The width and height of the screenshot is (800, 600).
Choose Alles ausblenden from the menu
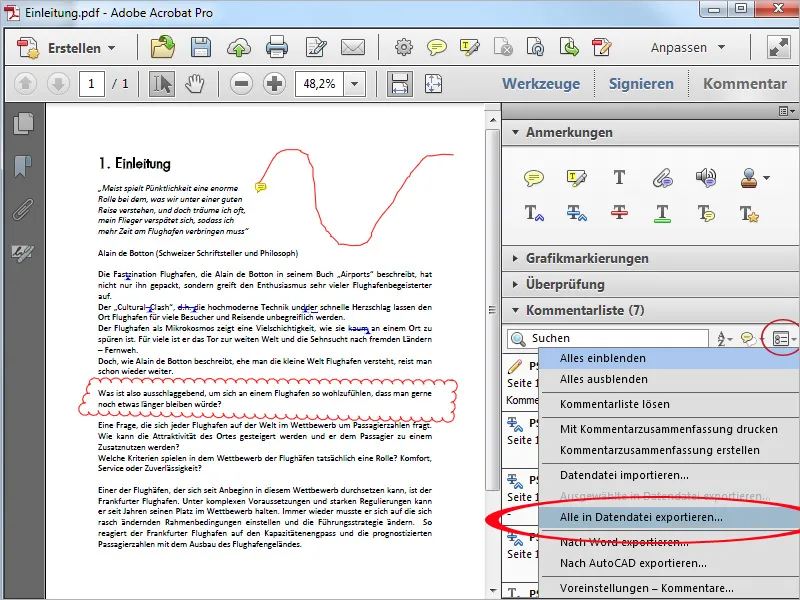[x=668, y=379]
